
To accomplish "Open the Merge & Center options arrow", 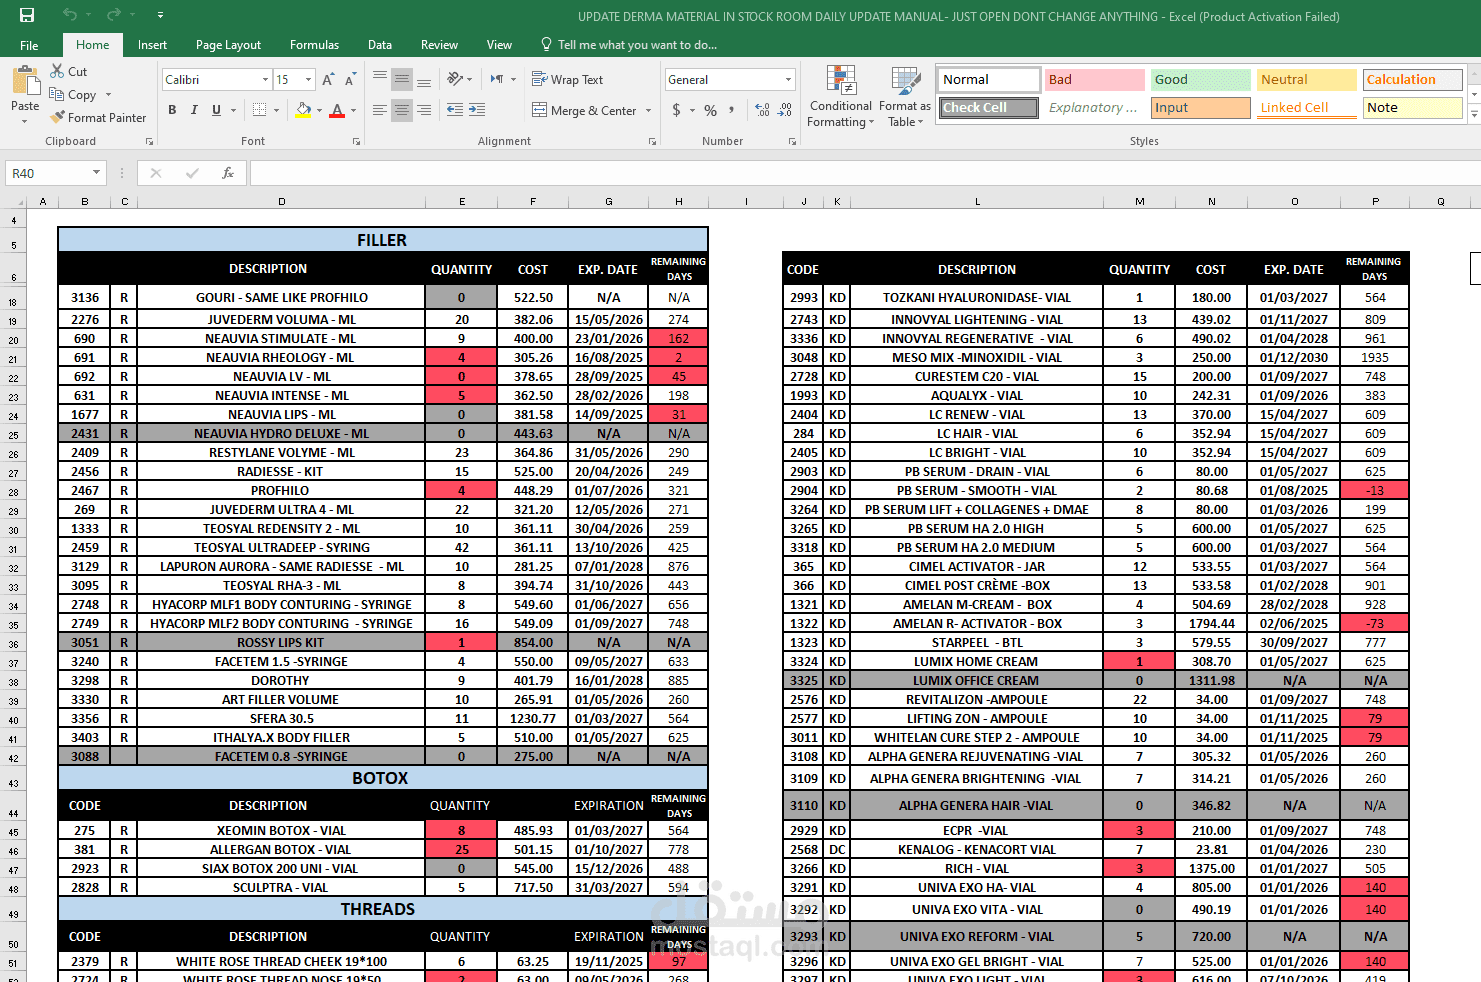I will (649, 110).
